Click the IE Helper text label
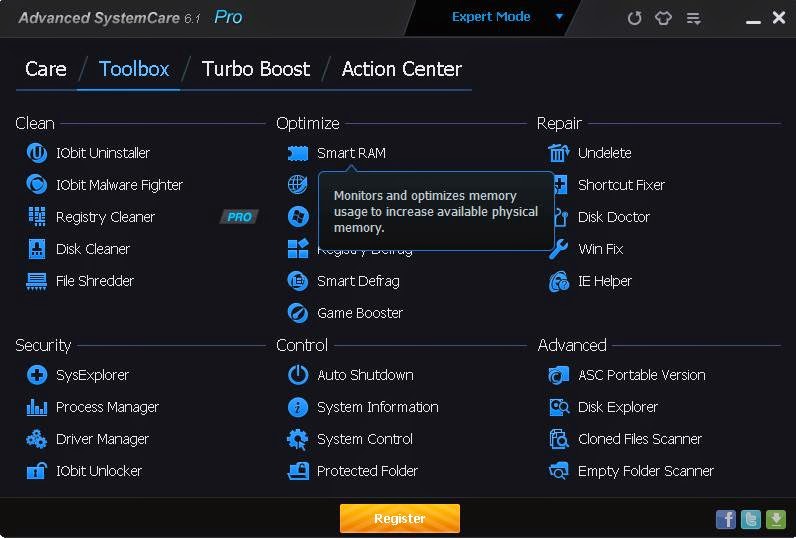796x539 pixels. pyautogui.click(x=605, y=281)
